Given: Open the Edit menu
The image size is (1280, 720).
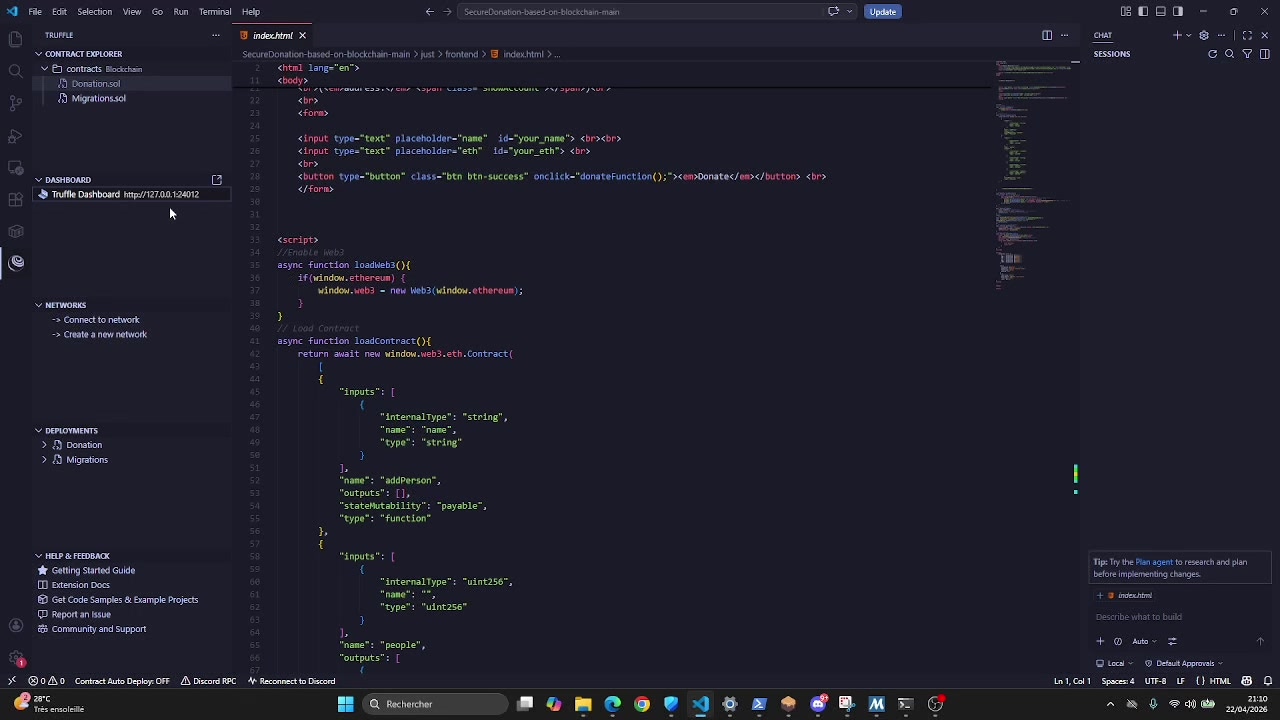Looking at the screenshot, I should click(x=59, y=12).
